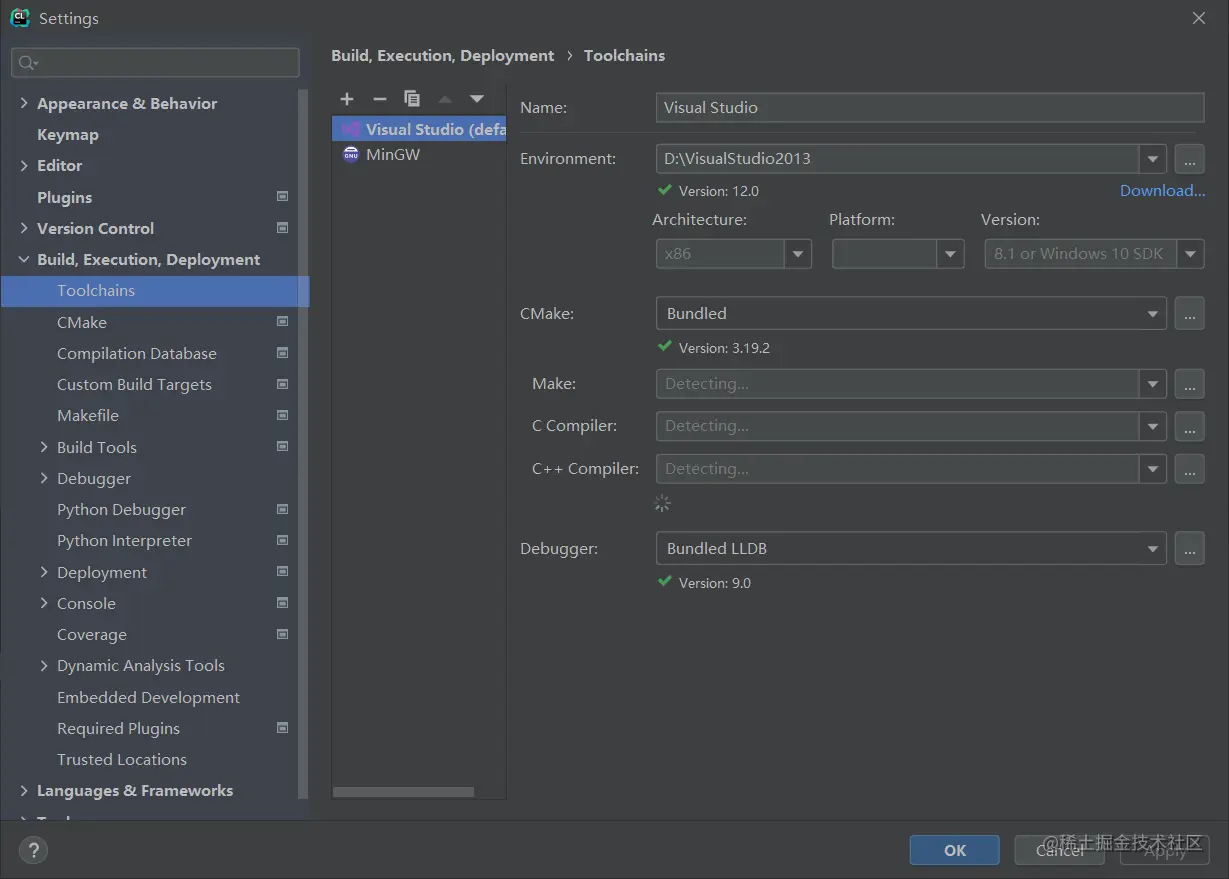The image size is (1229, 879).
Task: Click the settings search field
Action: (x=155, y=62)
